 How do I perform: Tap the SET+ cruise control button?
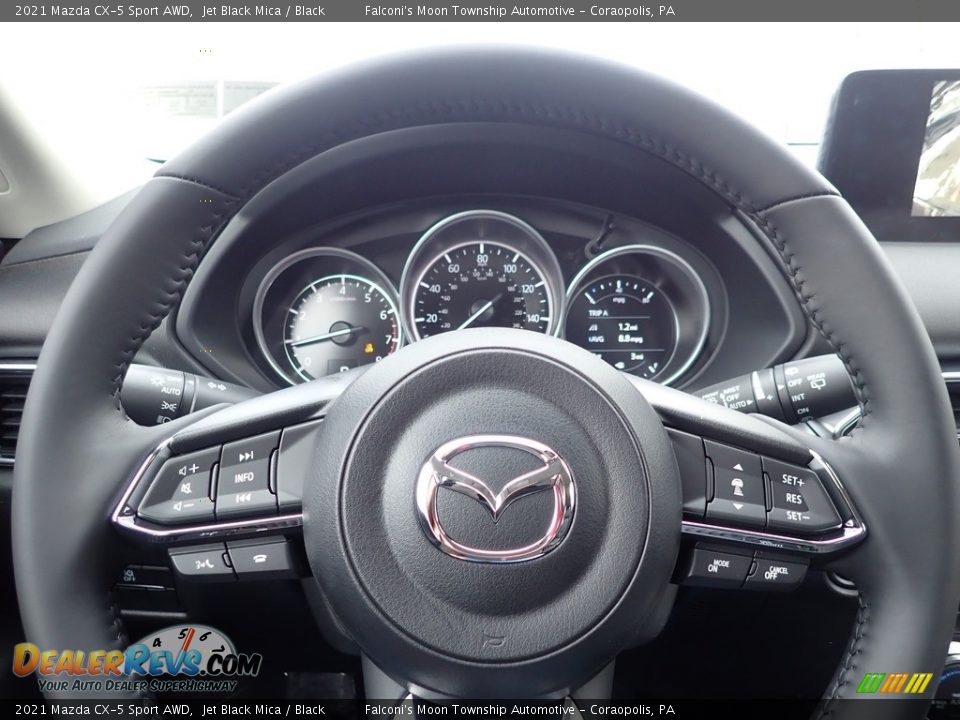(793, 480)
